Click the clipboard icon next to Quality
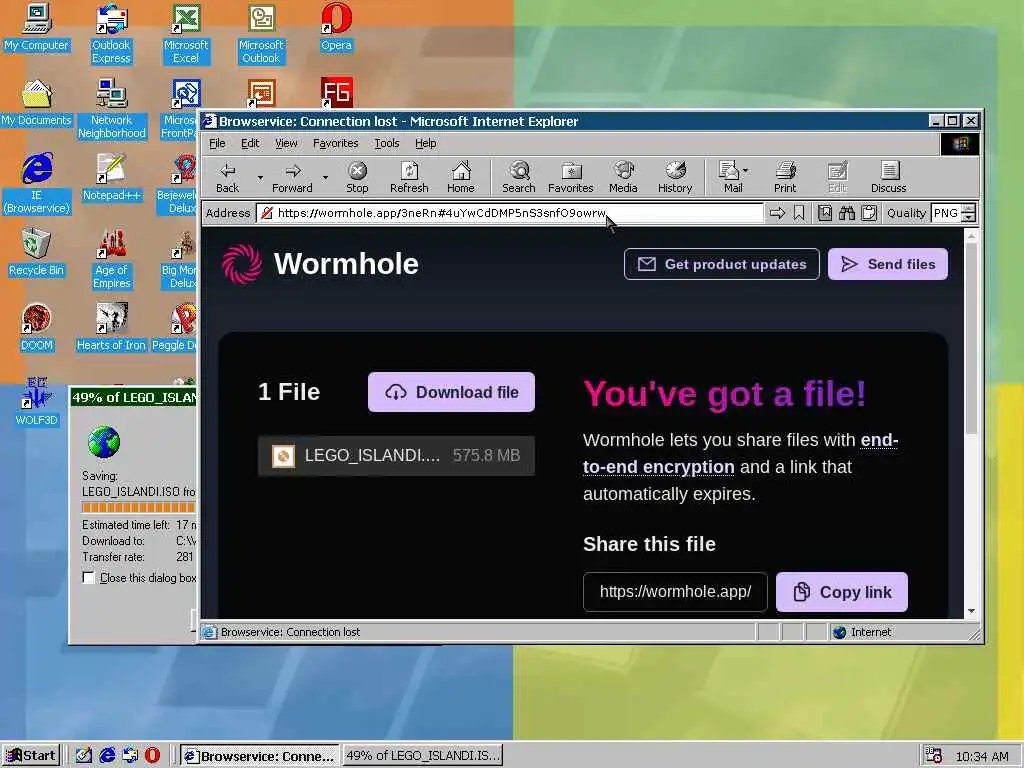 click(x=869, y=213)
